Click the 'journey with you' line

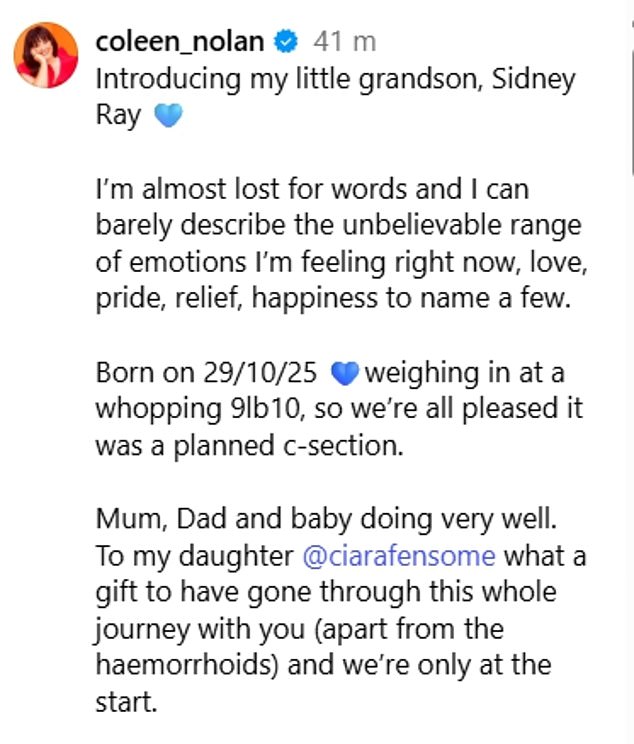[299, 631]
